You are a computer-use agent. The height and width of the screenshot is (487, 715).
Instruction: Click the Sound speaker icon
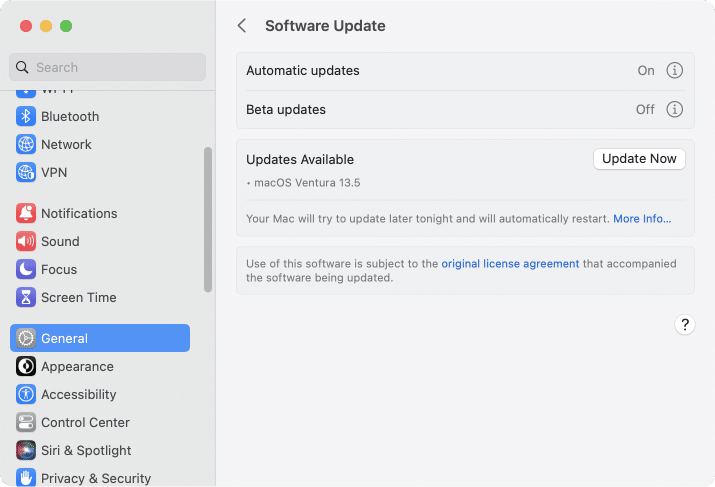pyautogui.click(x=26, y=241)
